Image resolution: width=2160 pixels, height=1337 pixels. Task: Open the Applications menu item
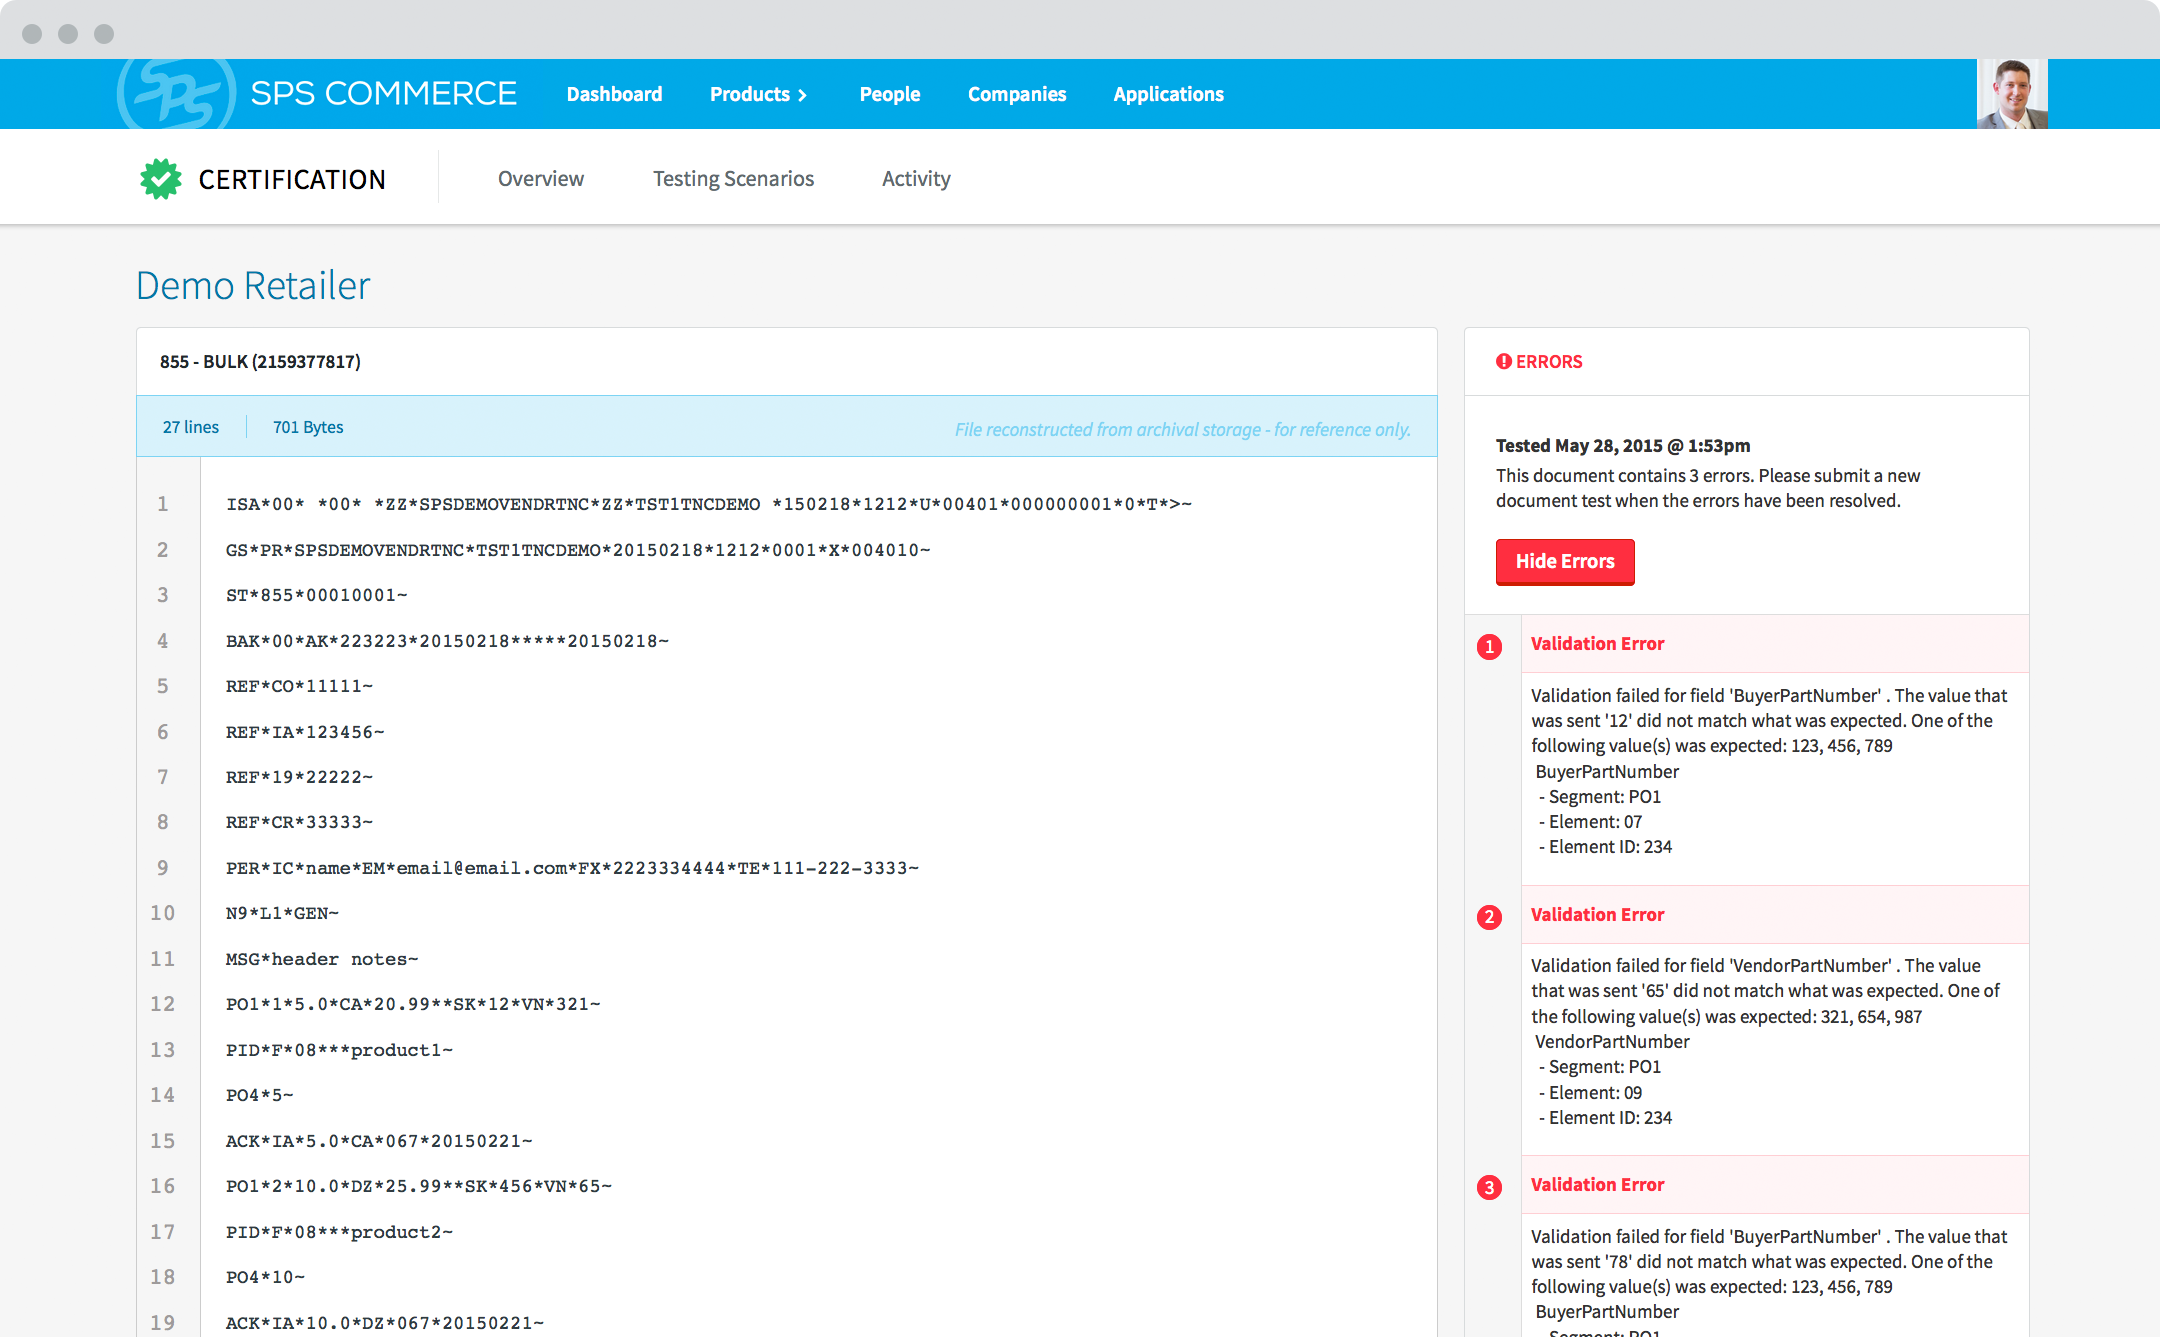1168,94
